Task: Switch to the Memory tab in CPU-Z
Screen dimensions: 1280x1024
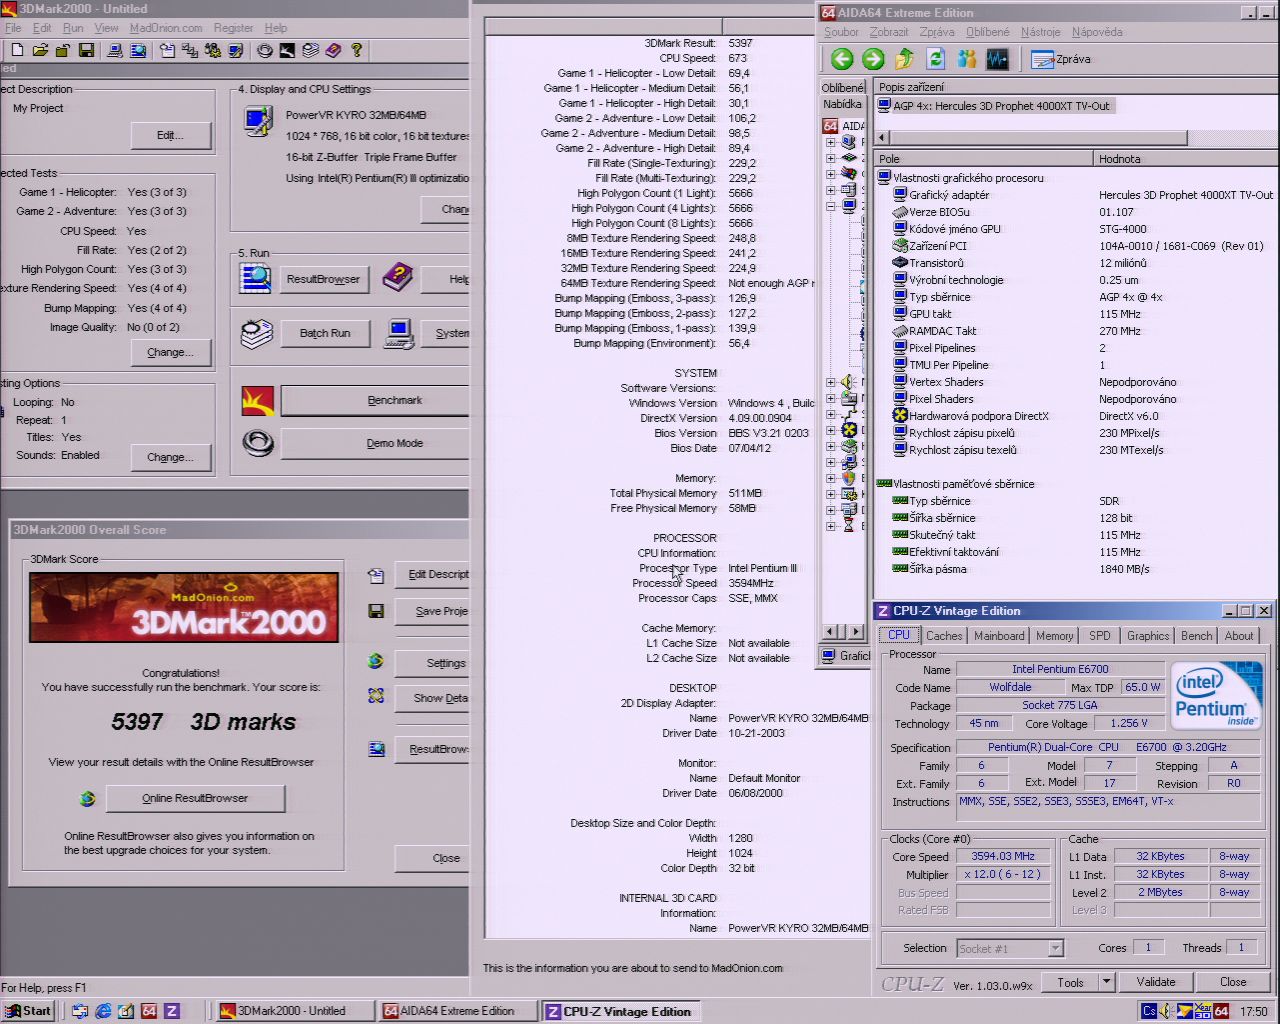Action: click(x=1054, y=635)
